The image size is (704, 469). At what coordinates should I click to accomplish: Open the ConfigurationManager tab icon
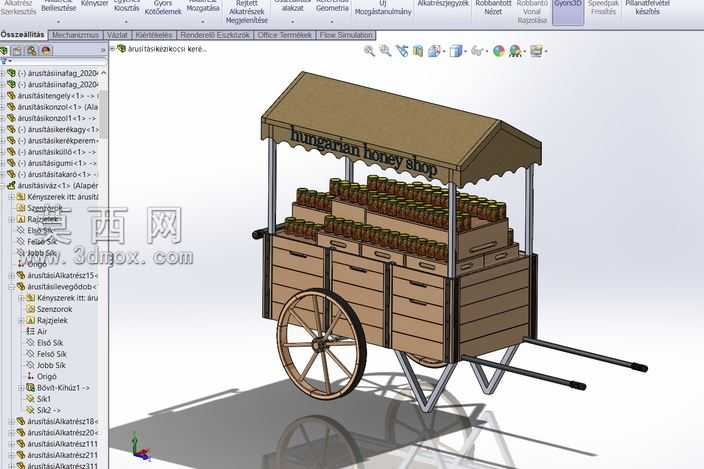click(x=31, y=51)
